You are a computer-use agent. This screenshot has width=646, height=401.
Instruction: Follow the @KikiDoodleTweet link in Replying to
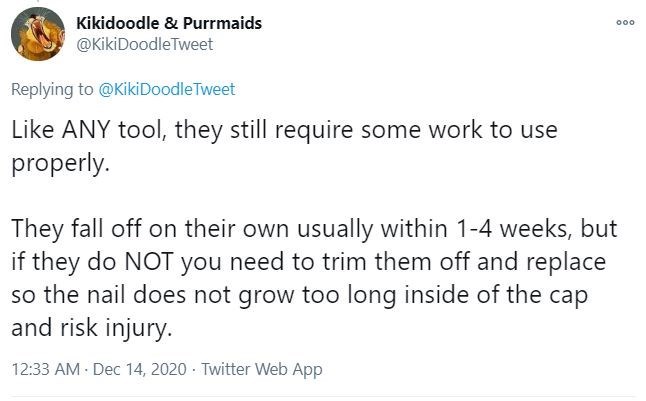click(x=166, y=89)
